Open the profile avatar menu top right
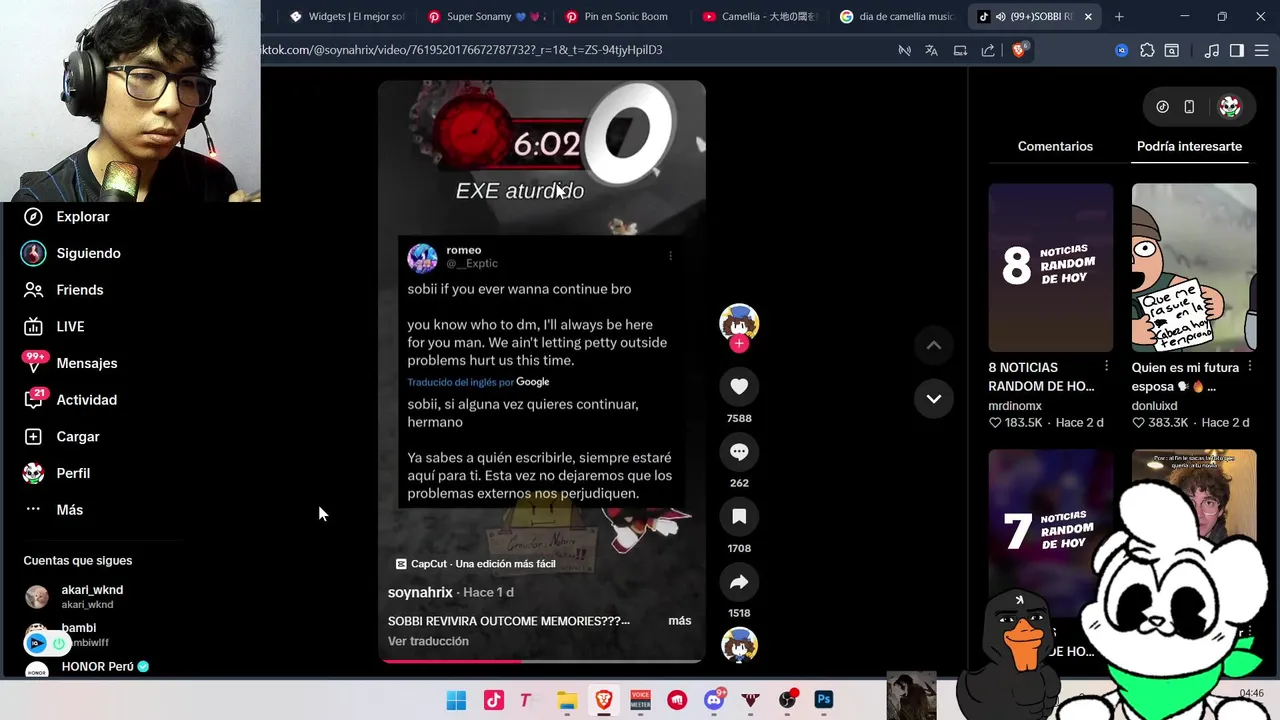This screenshot has height=720, width=1280. pyautogui.click(x=1230, y=107)
